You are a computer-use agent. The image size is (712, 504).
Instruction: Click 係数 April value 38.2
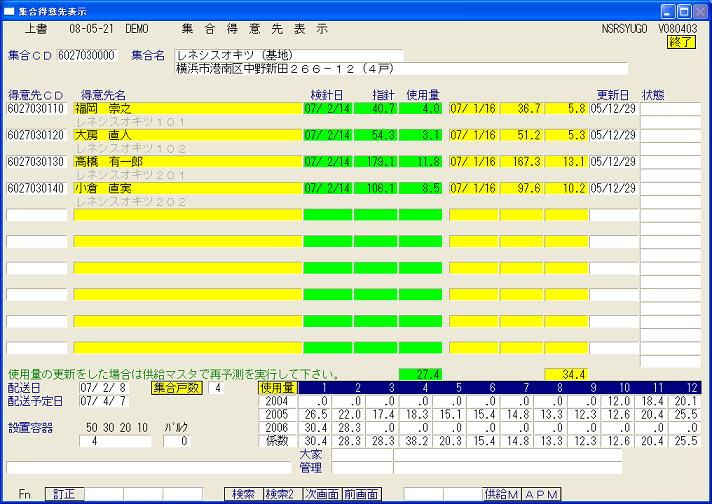[x=416, y=441]
